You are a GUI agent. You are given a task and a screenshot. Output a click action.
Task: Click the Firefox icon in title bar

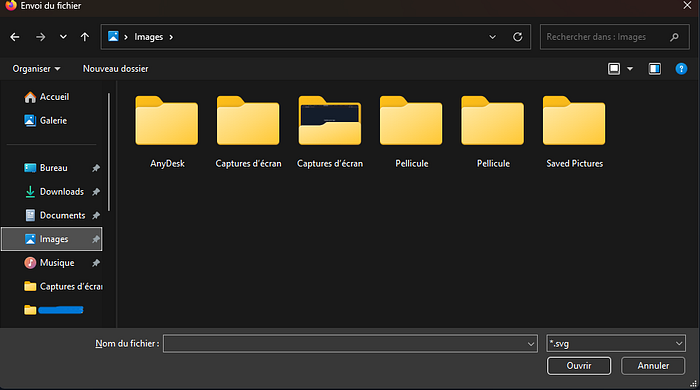click(x=11, y=5)
